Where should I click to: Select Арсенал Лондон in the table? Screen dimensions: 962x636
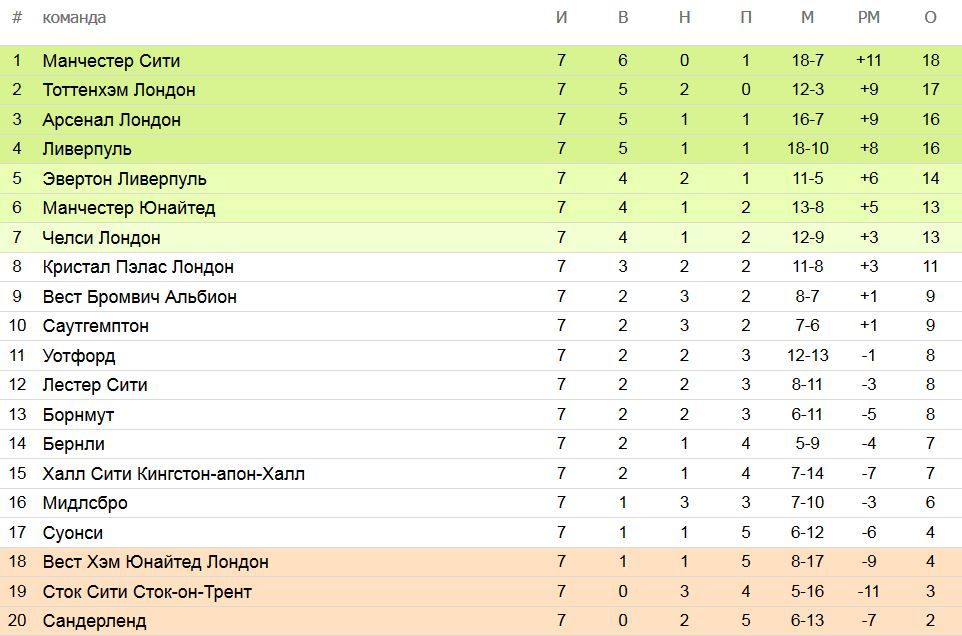tap(112, 120)
